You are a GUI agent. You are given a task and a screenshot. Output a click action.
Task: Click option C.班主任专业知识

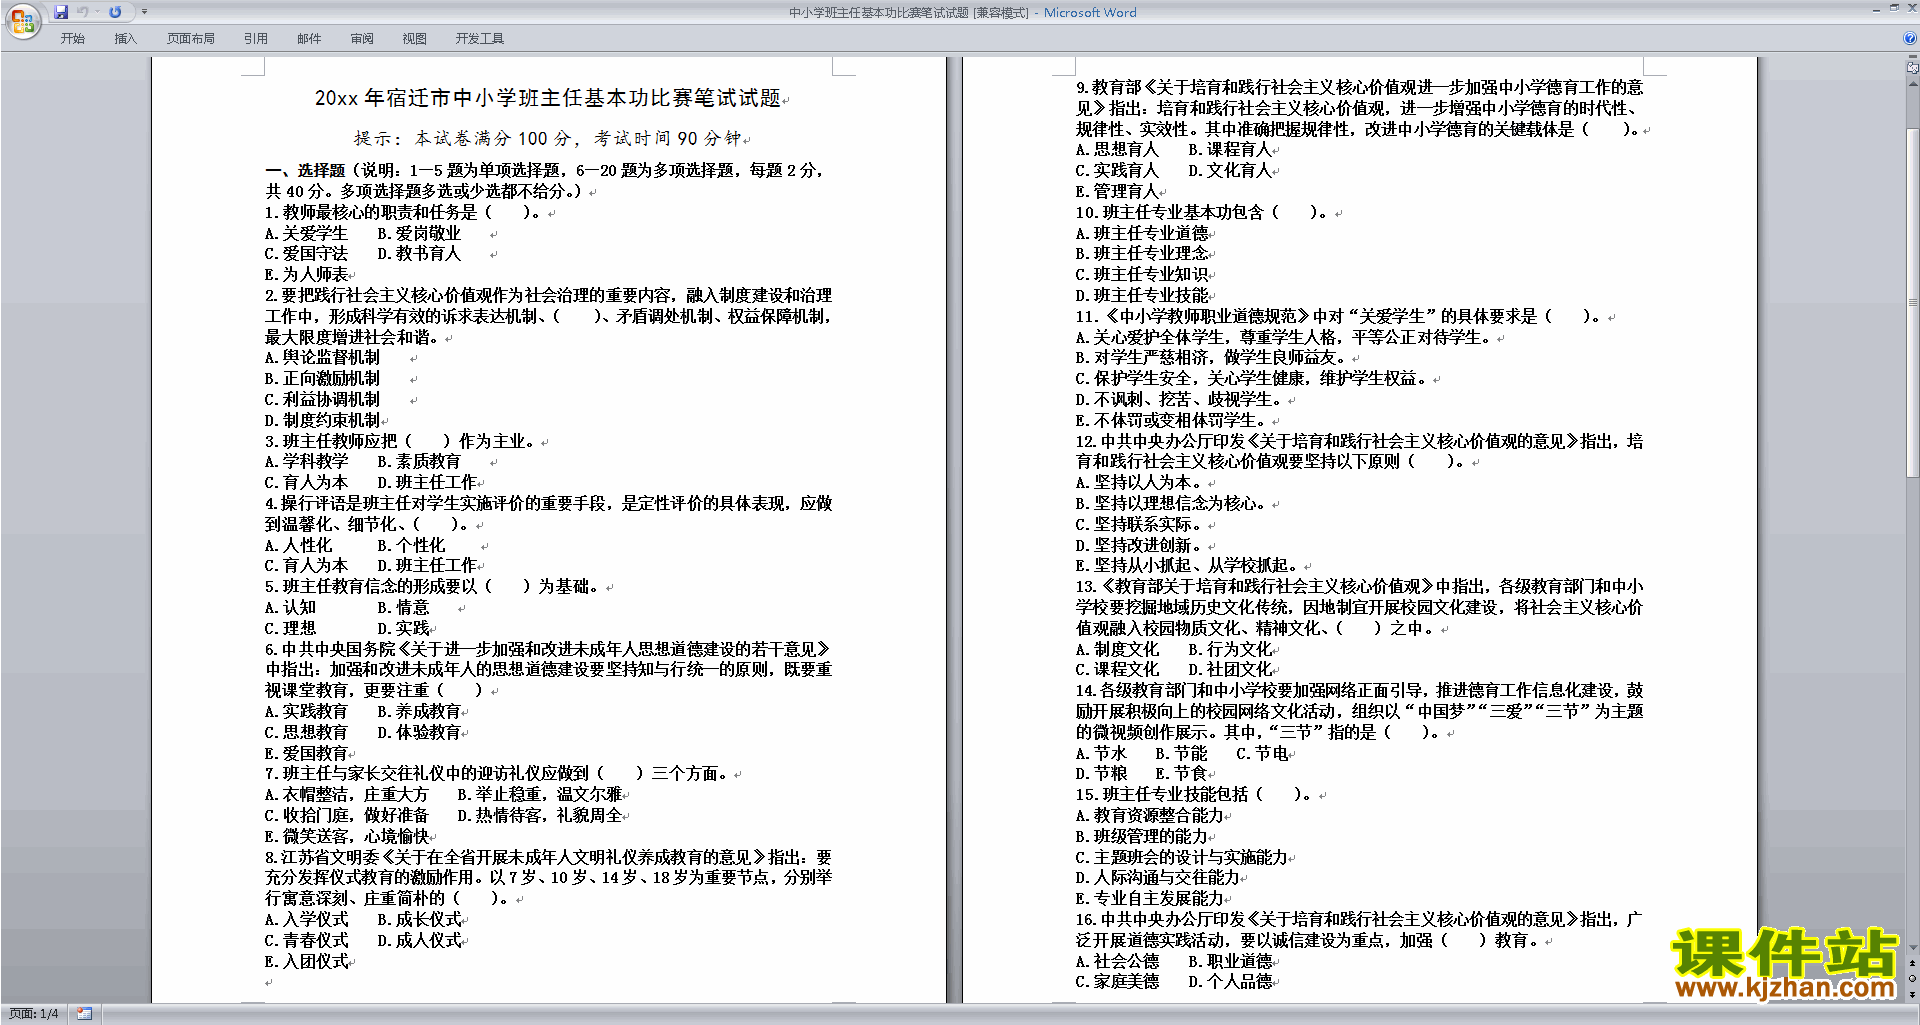click(x=1142, y=274)
